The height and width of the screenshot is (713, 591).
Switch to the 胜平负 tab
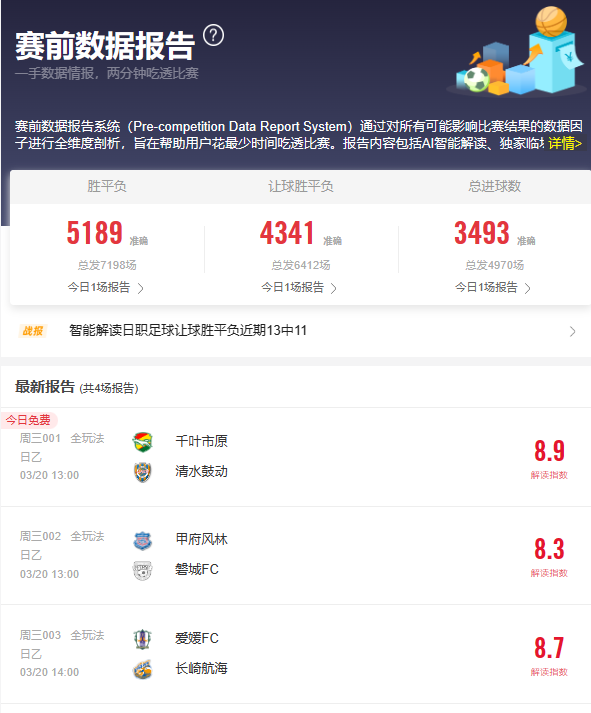coord(107,186)
